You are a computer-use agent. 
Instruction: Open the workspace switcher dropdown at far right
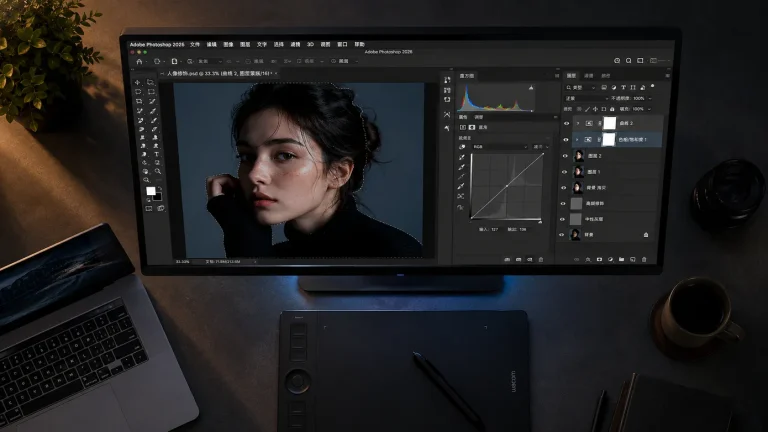pos(660,61)
